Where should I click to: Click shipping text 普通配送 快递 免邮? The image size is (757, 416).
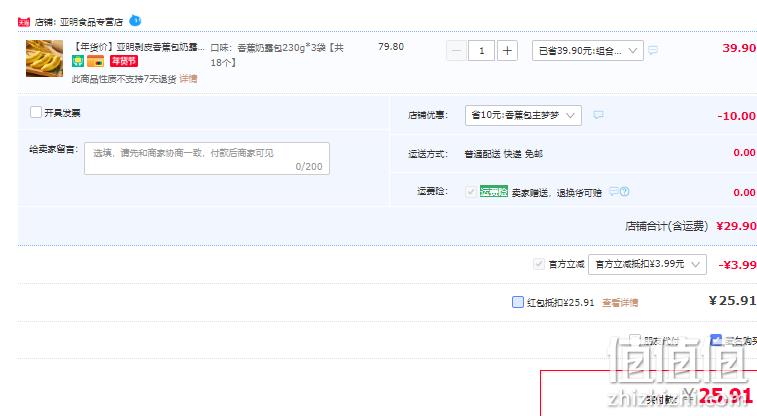coord(504,154)
